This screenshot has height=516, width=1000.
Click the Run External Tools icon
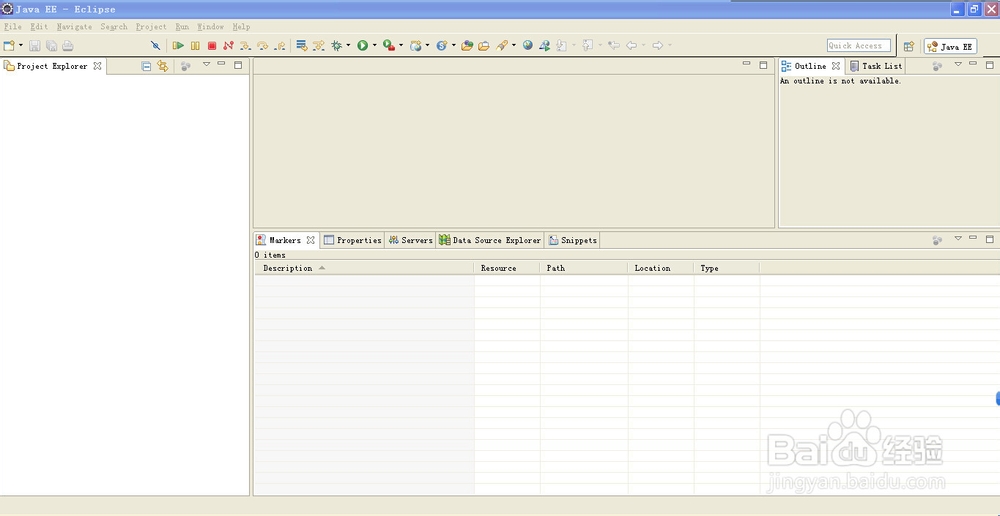[388, 45]
